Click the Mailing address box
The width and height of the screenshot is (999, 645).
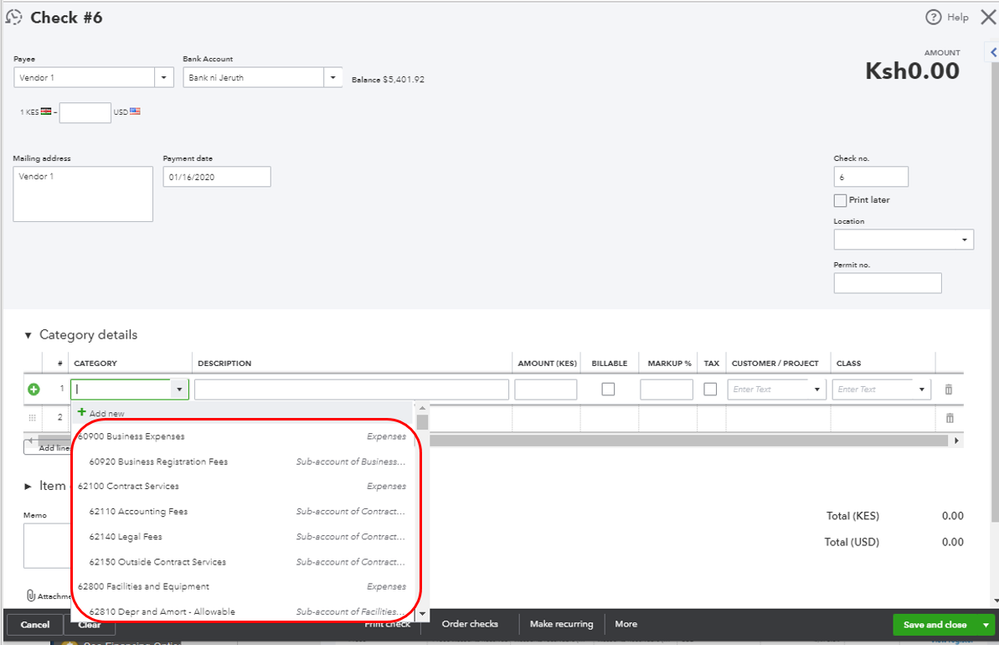pyautogui.click(x=83, y=194)
